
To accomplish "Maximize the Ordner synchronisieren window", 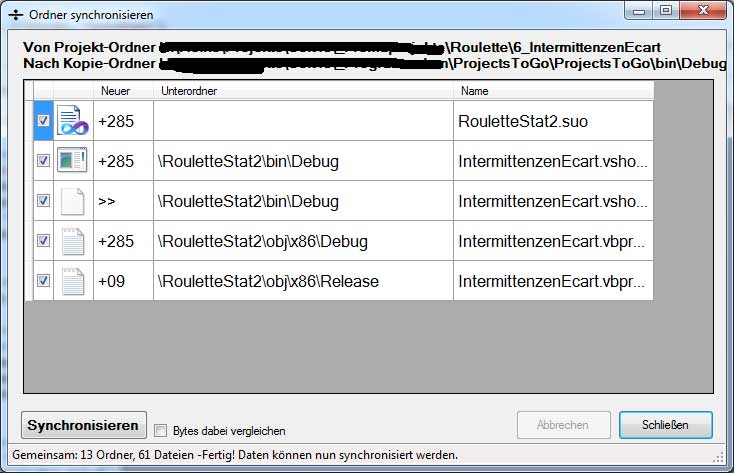I will (666, 11).
